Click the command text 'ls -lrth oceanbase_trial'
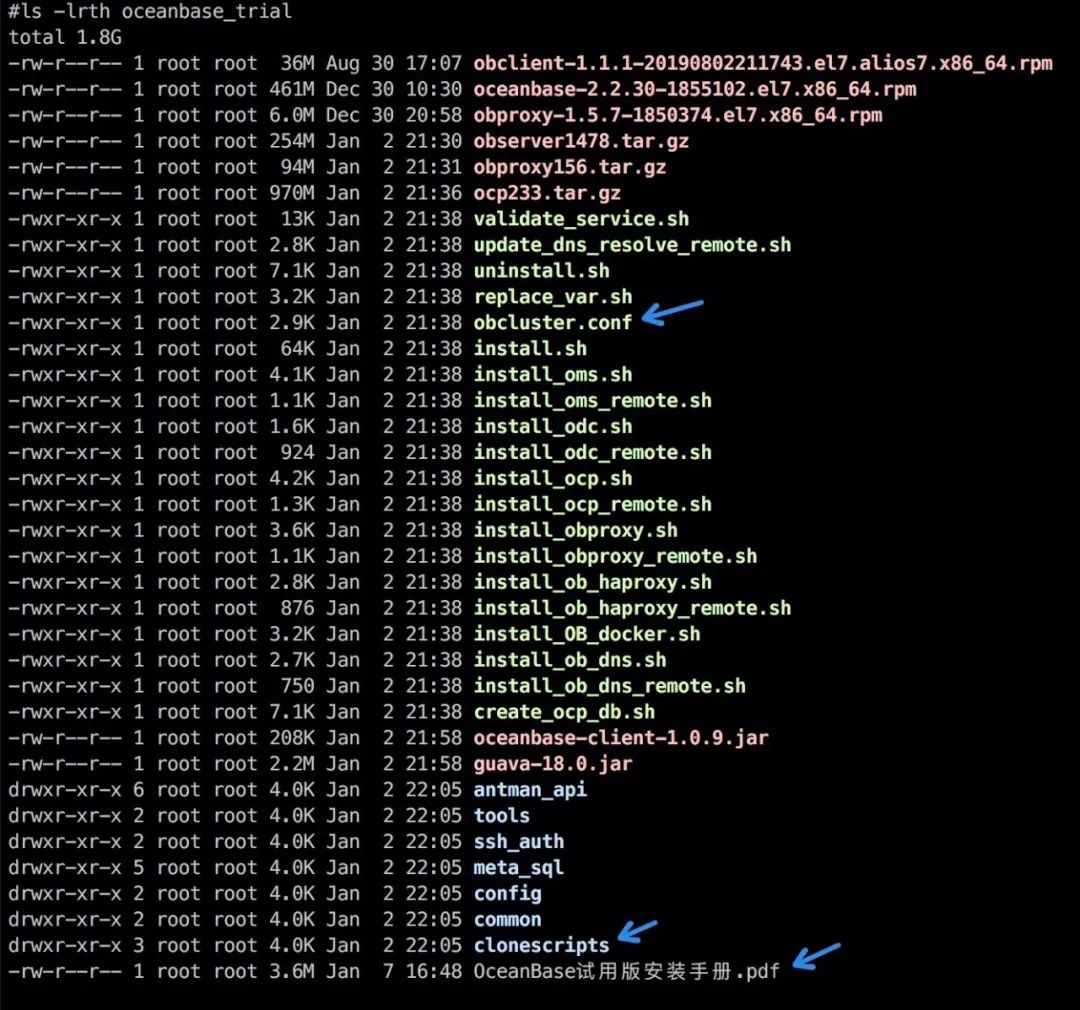This screenshot has height=1010, width=1080. pyautogui.click(x=158, y=12)
